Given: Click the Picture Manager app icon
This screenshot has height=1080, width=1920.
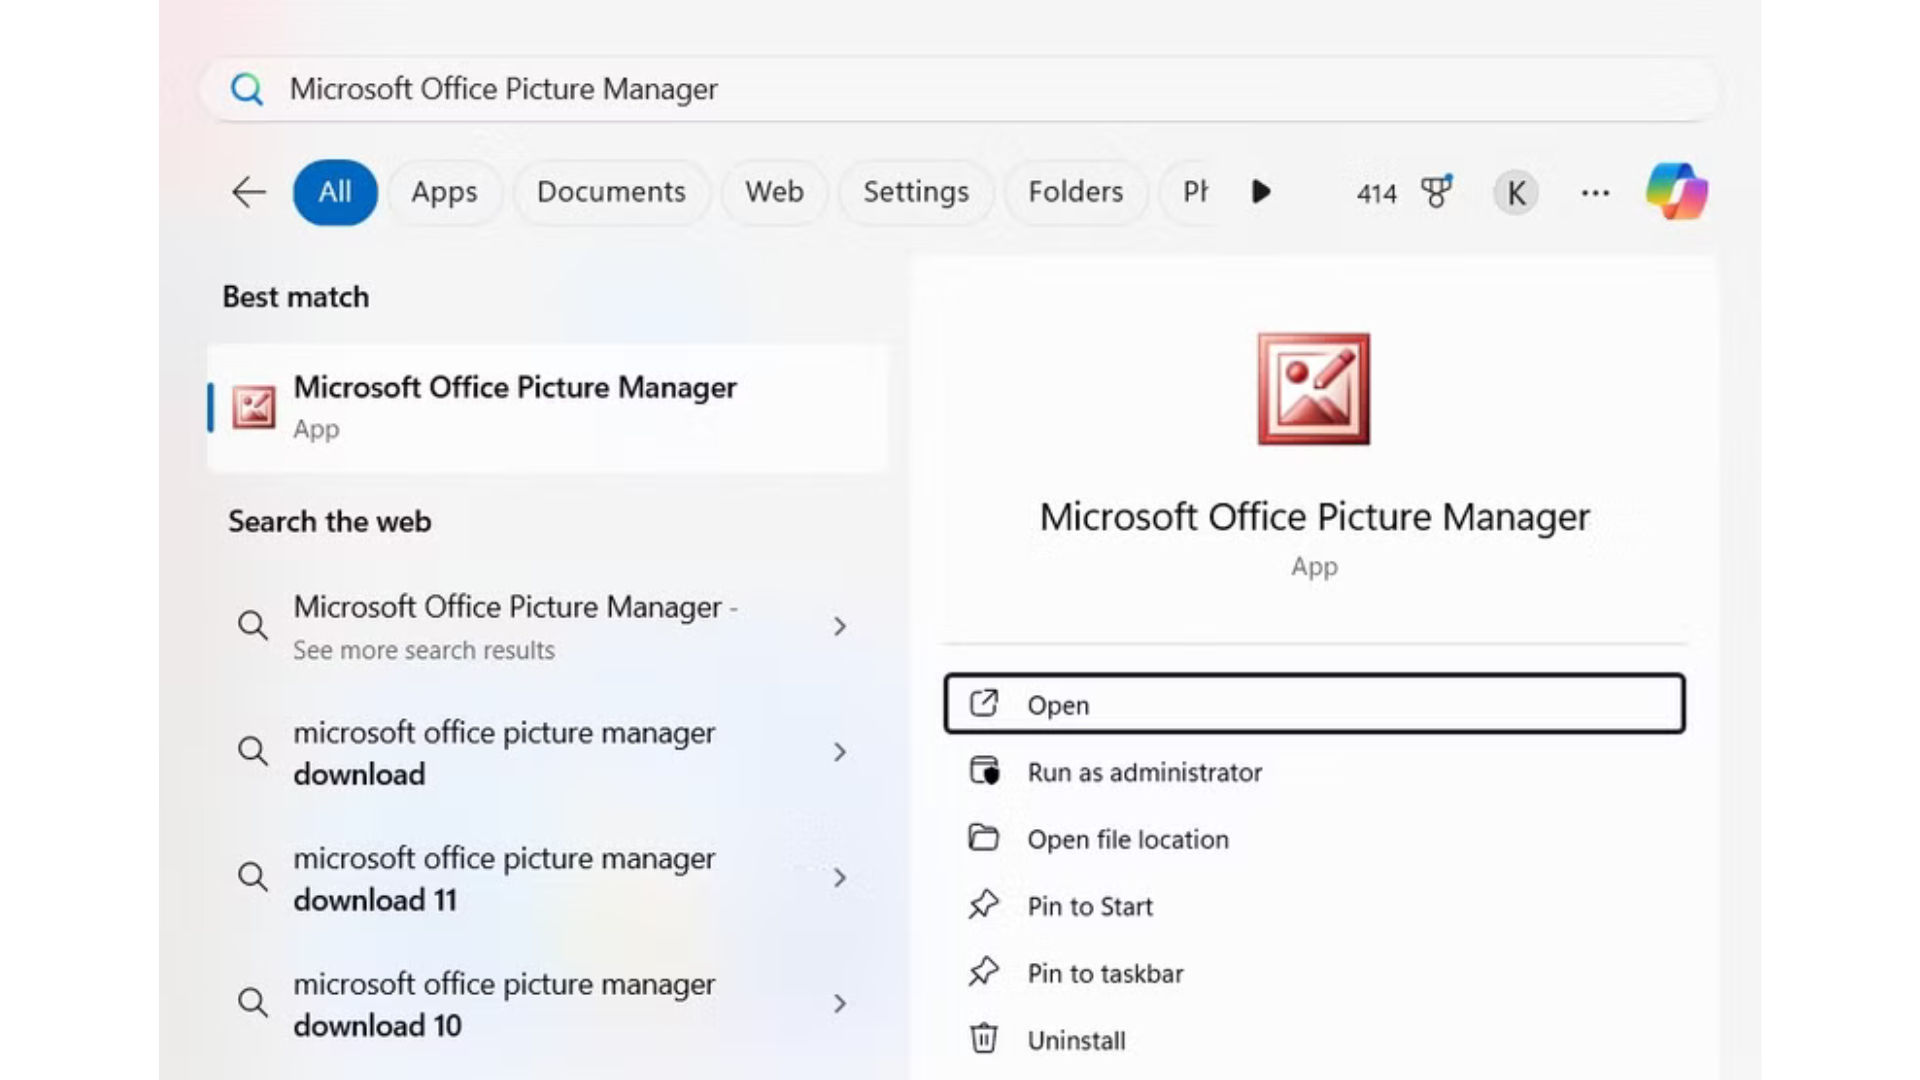Looking at the screenshot, I should [x=253, y=407].
